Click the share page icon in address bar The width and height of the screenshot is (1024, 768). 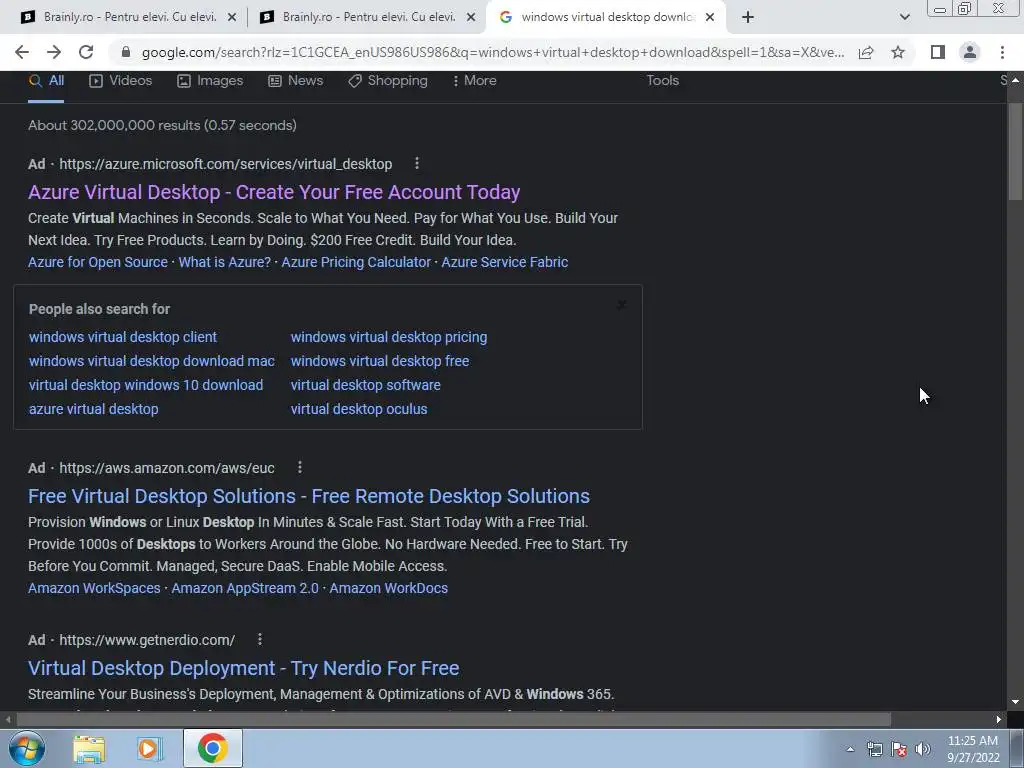pos(866,52)
